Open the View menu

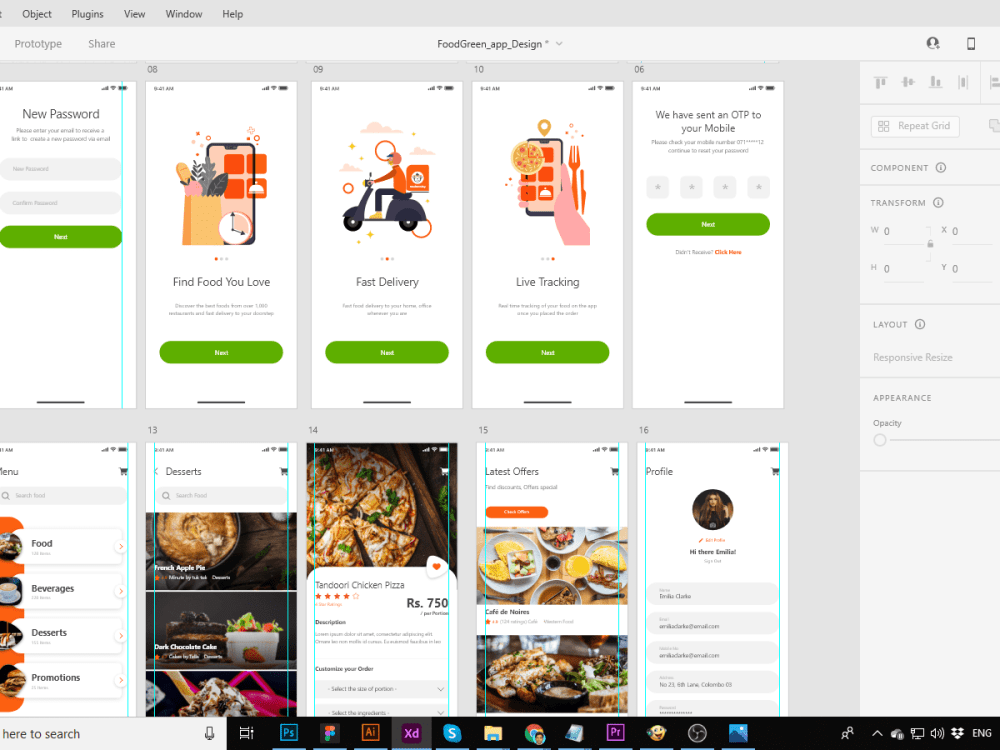[135, 14]
